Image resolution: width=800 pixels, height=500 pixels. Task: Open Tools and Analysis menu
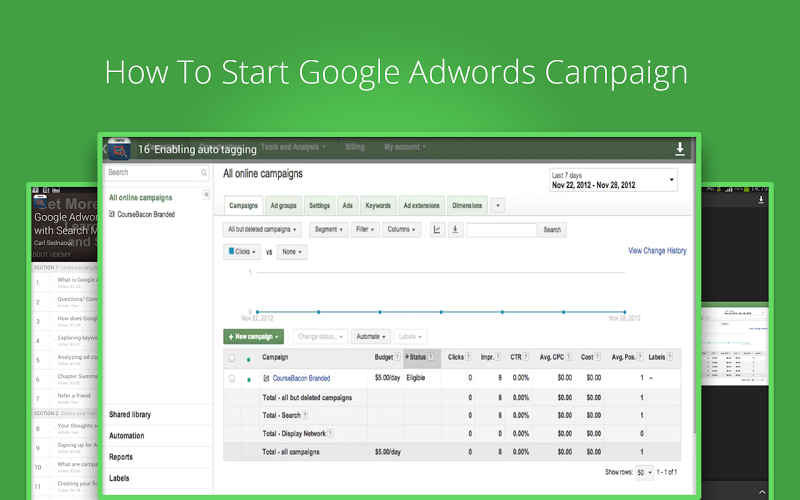(293, 147)
